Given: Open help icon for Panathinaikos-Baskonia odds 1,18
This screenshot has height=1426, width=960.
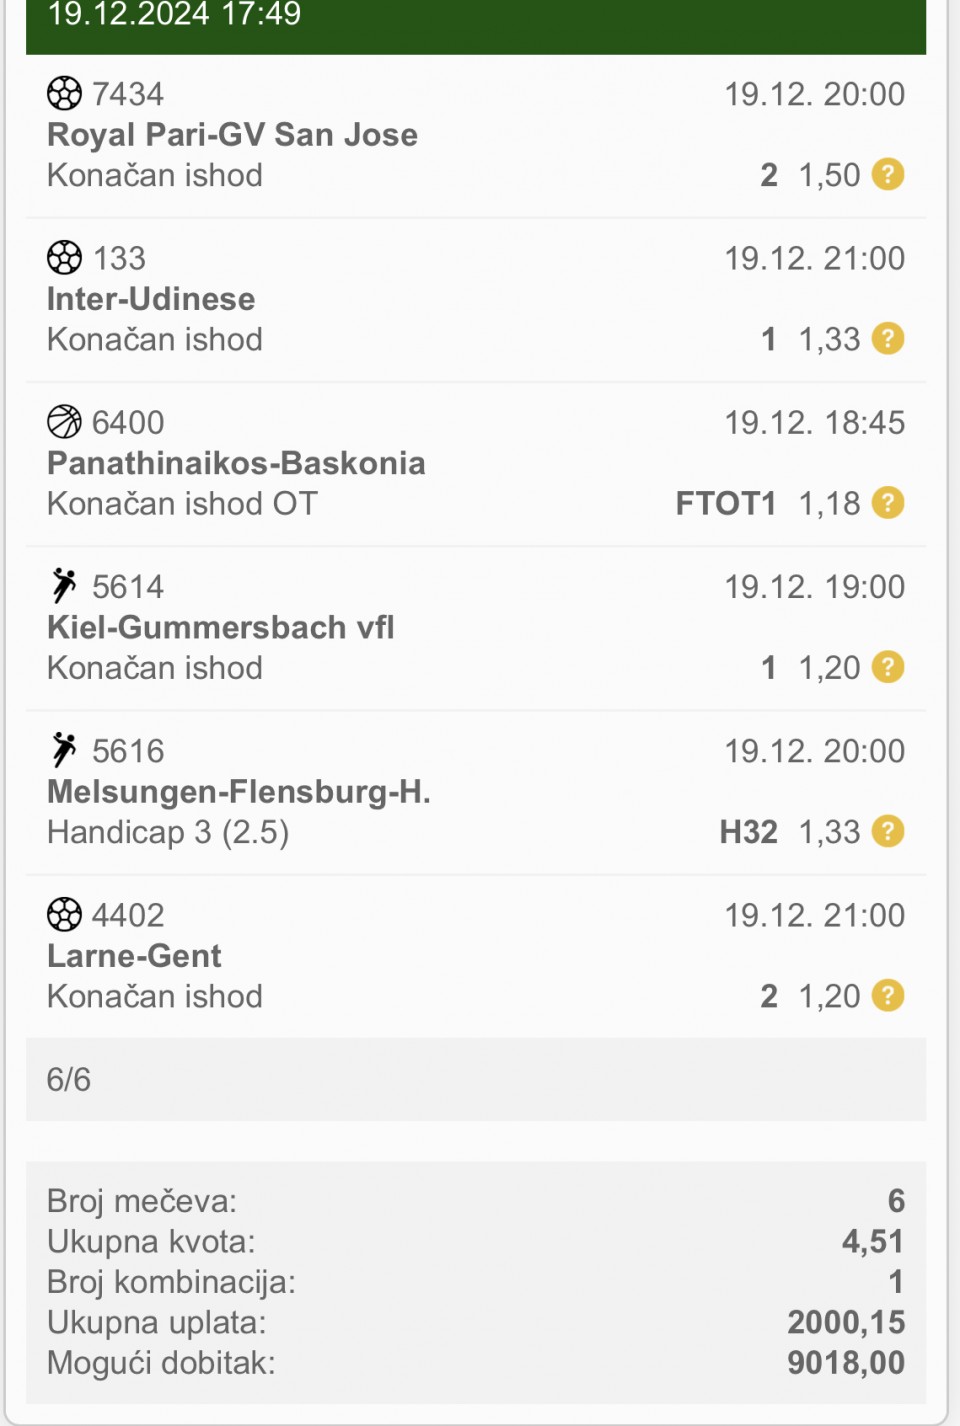Looking at the screenshot, I should click(x=888, y=502).
